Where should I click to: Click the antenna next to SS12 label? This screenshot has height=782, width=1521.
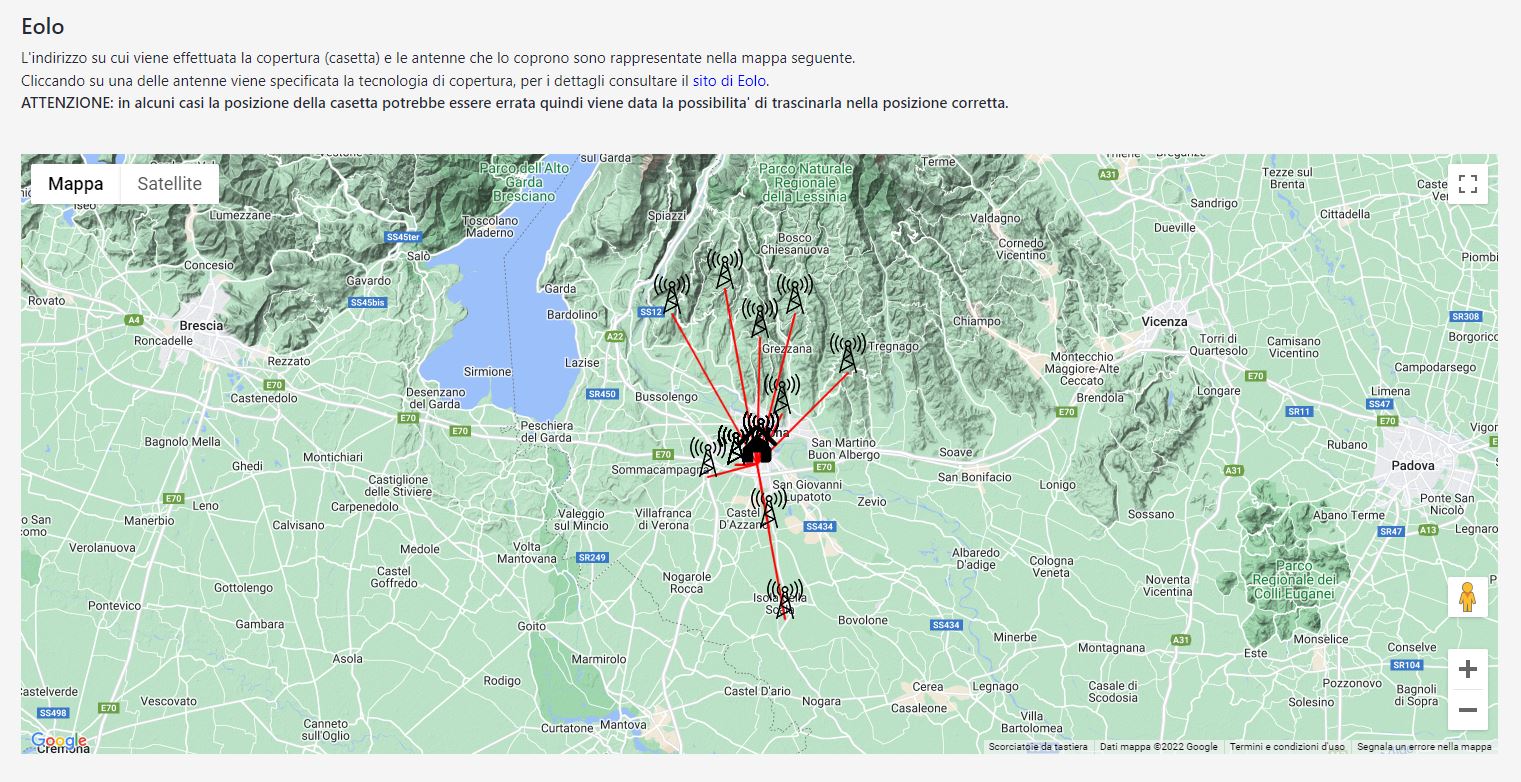[672, 295]
